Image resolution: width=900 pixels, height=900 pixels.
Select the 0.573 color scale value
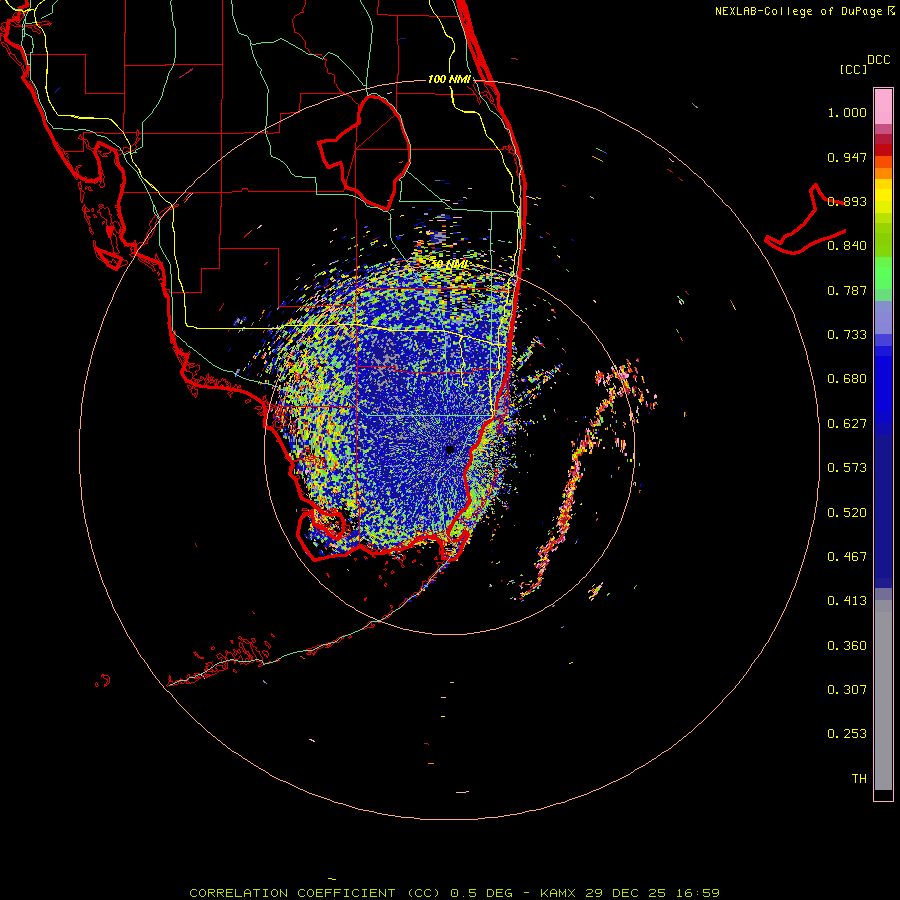point(847,468)
